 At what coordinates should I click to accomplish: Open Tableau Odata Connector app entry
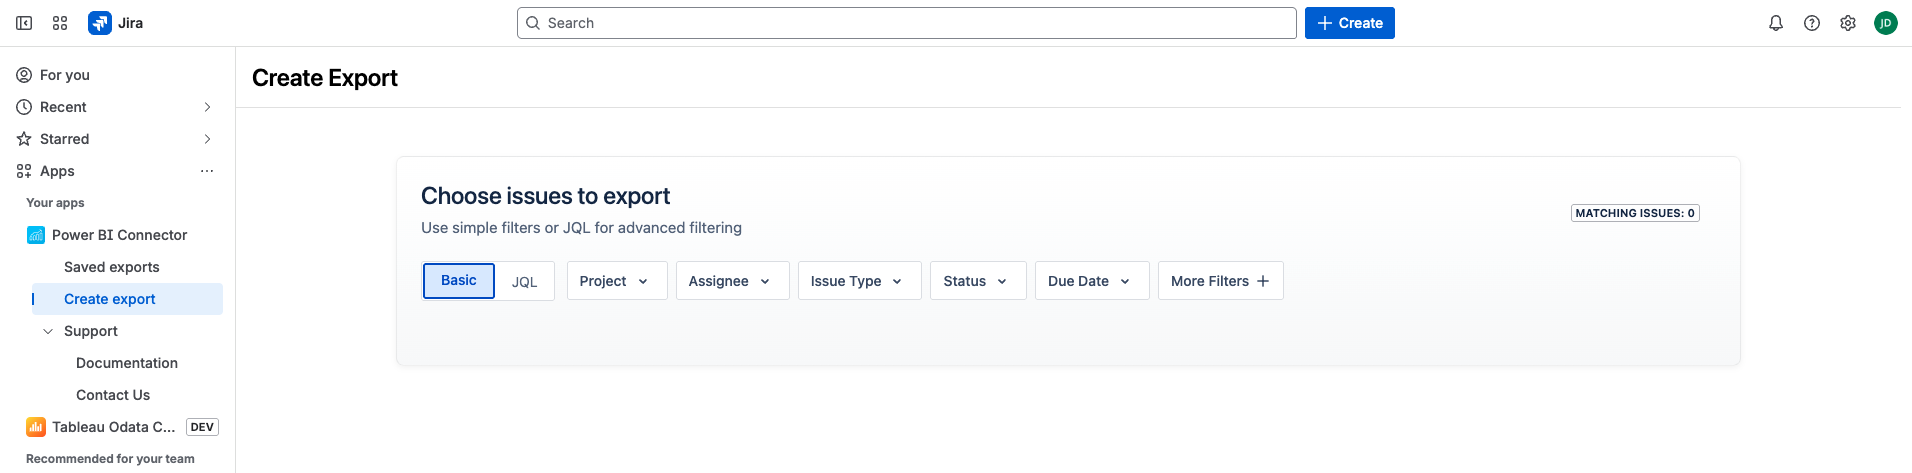pos(114,427)
